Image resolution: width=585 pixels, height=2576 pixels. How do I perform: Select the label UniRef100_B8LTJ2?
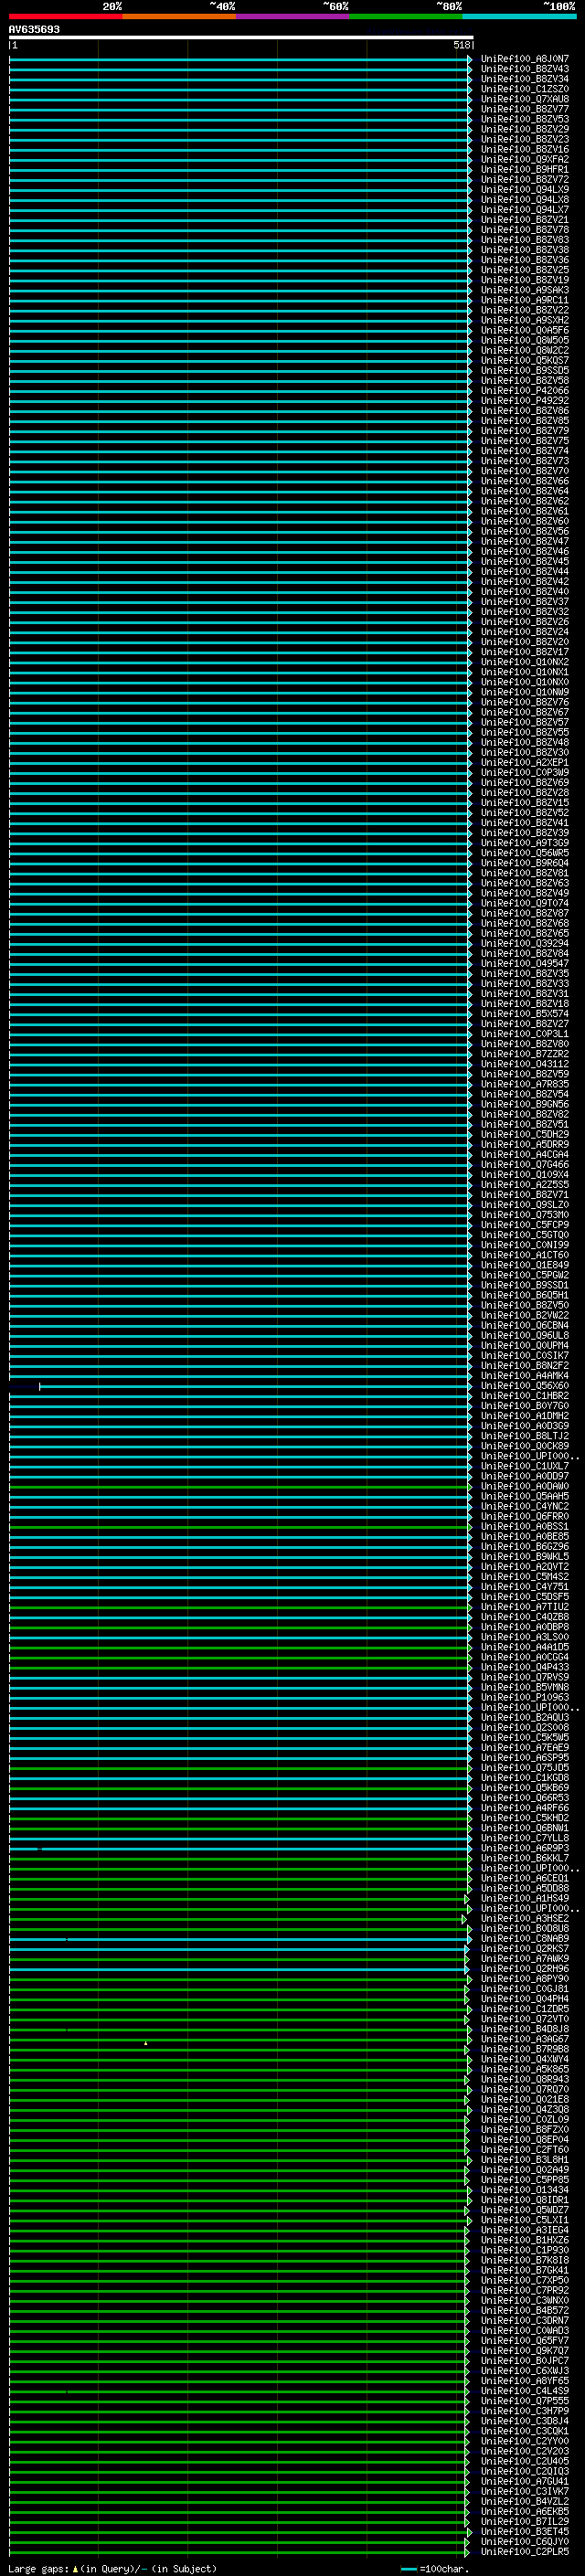525,1436
